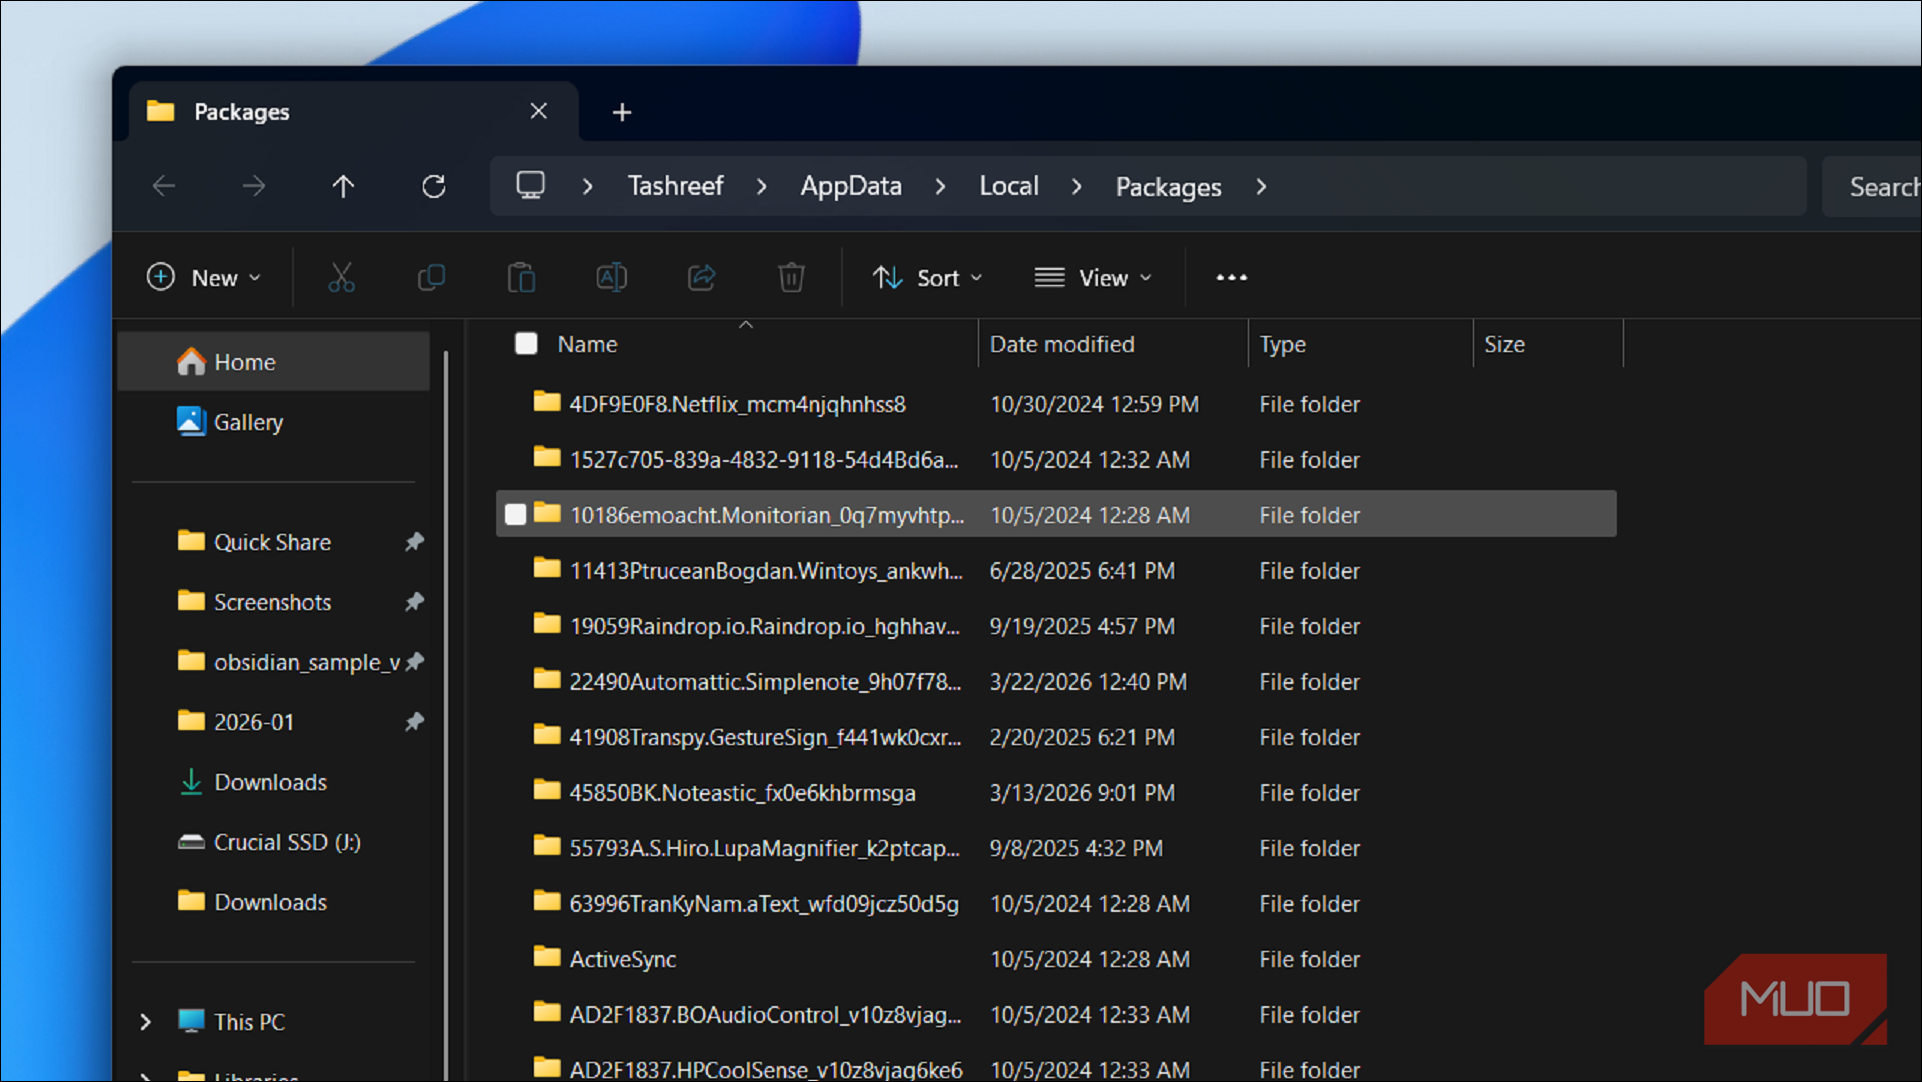Screen dimensions: 1922x1082
Task: Click the Gallery icon in the sidebar
Action: pyautogui.click(x=191, y=421)
